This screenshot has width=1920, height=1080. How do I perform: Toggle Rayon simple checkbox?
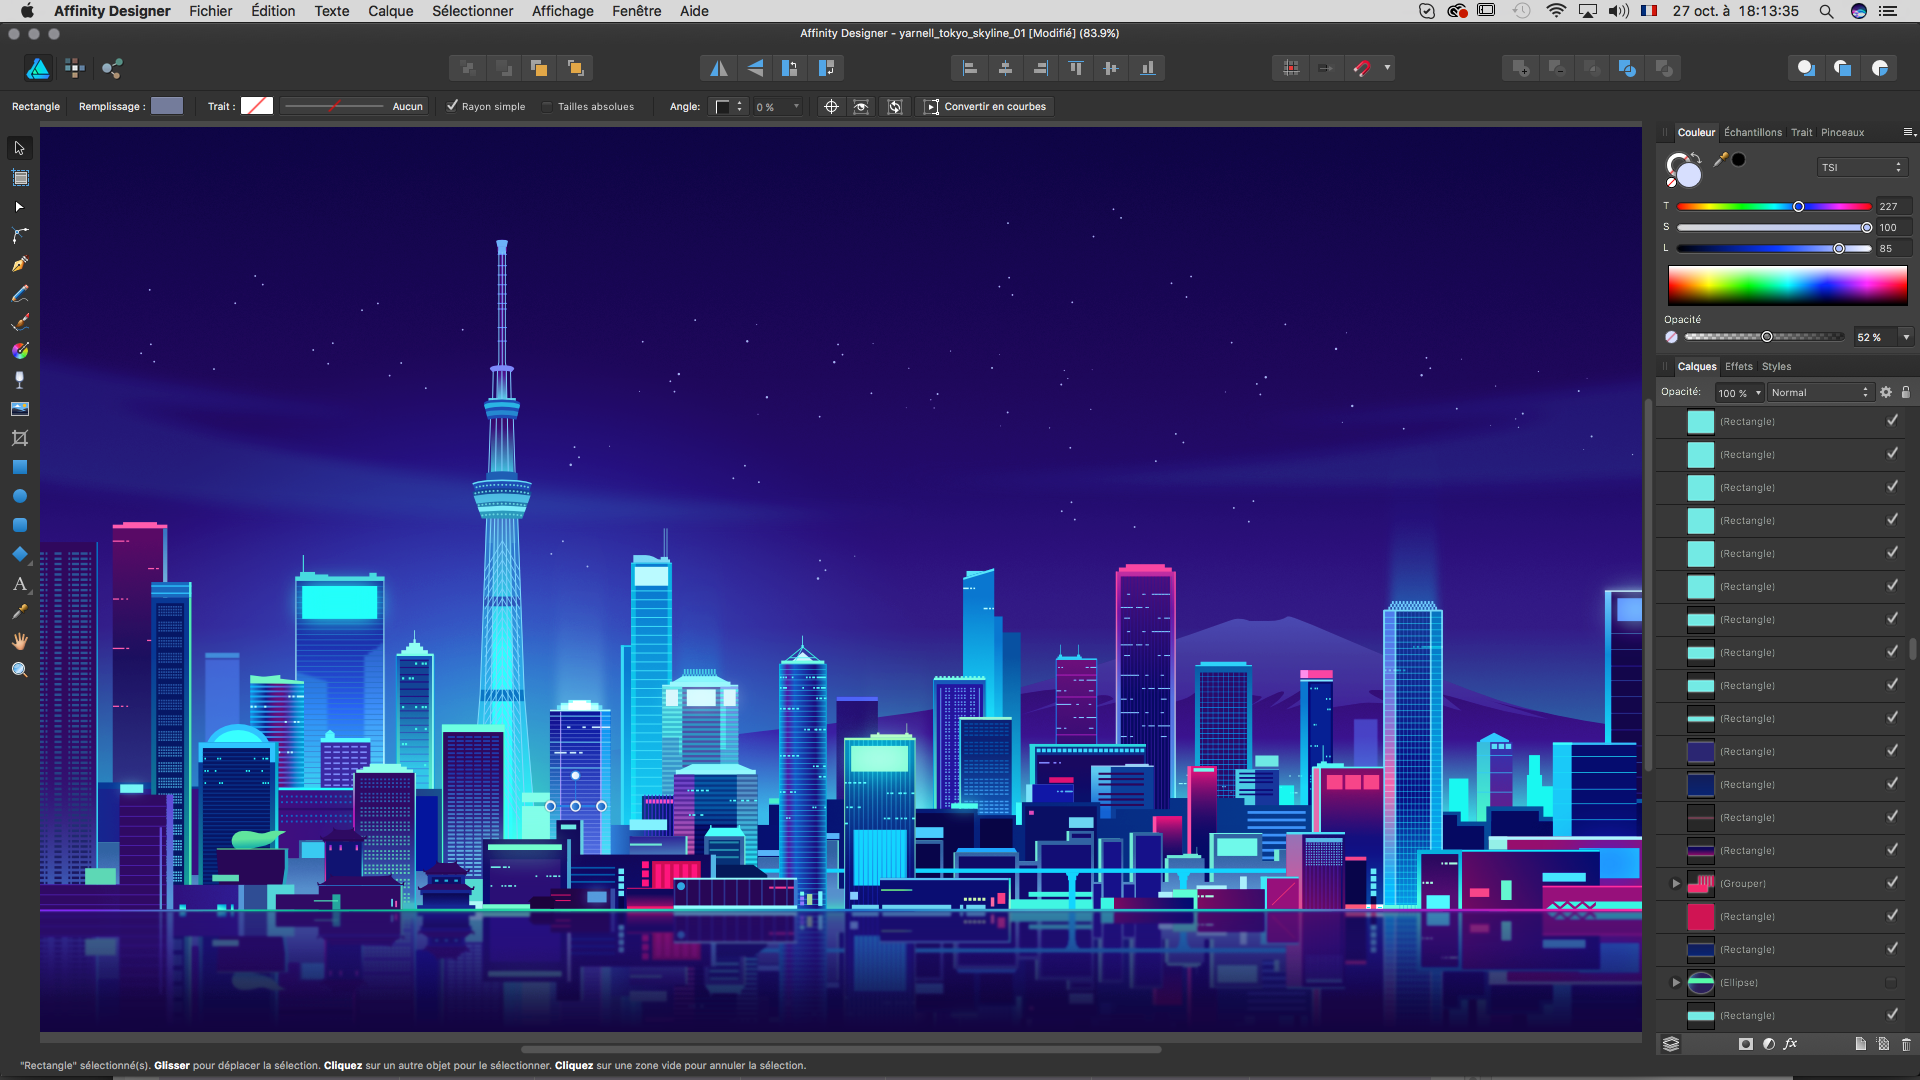[452, 106]
